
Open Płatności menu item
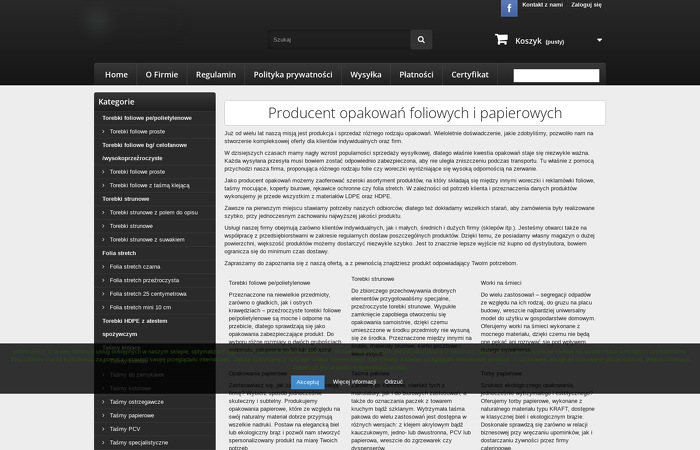click(x=416, y=75)
